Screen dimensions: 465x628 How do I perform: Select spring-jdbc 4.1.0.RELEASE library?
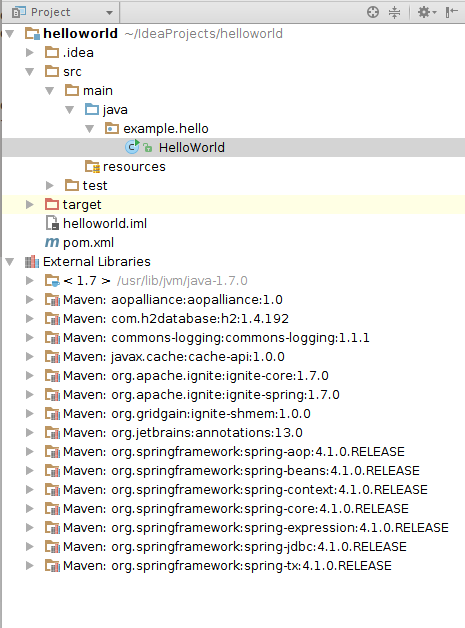click(x=235, y=547)
